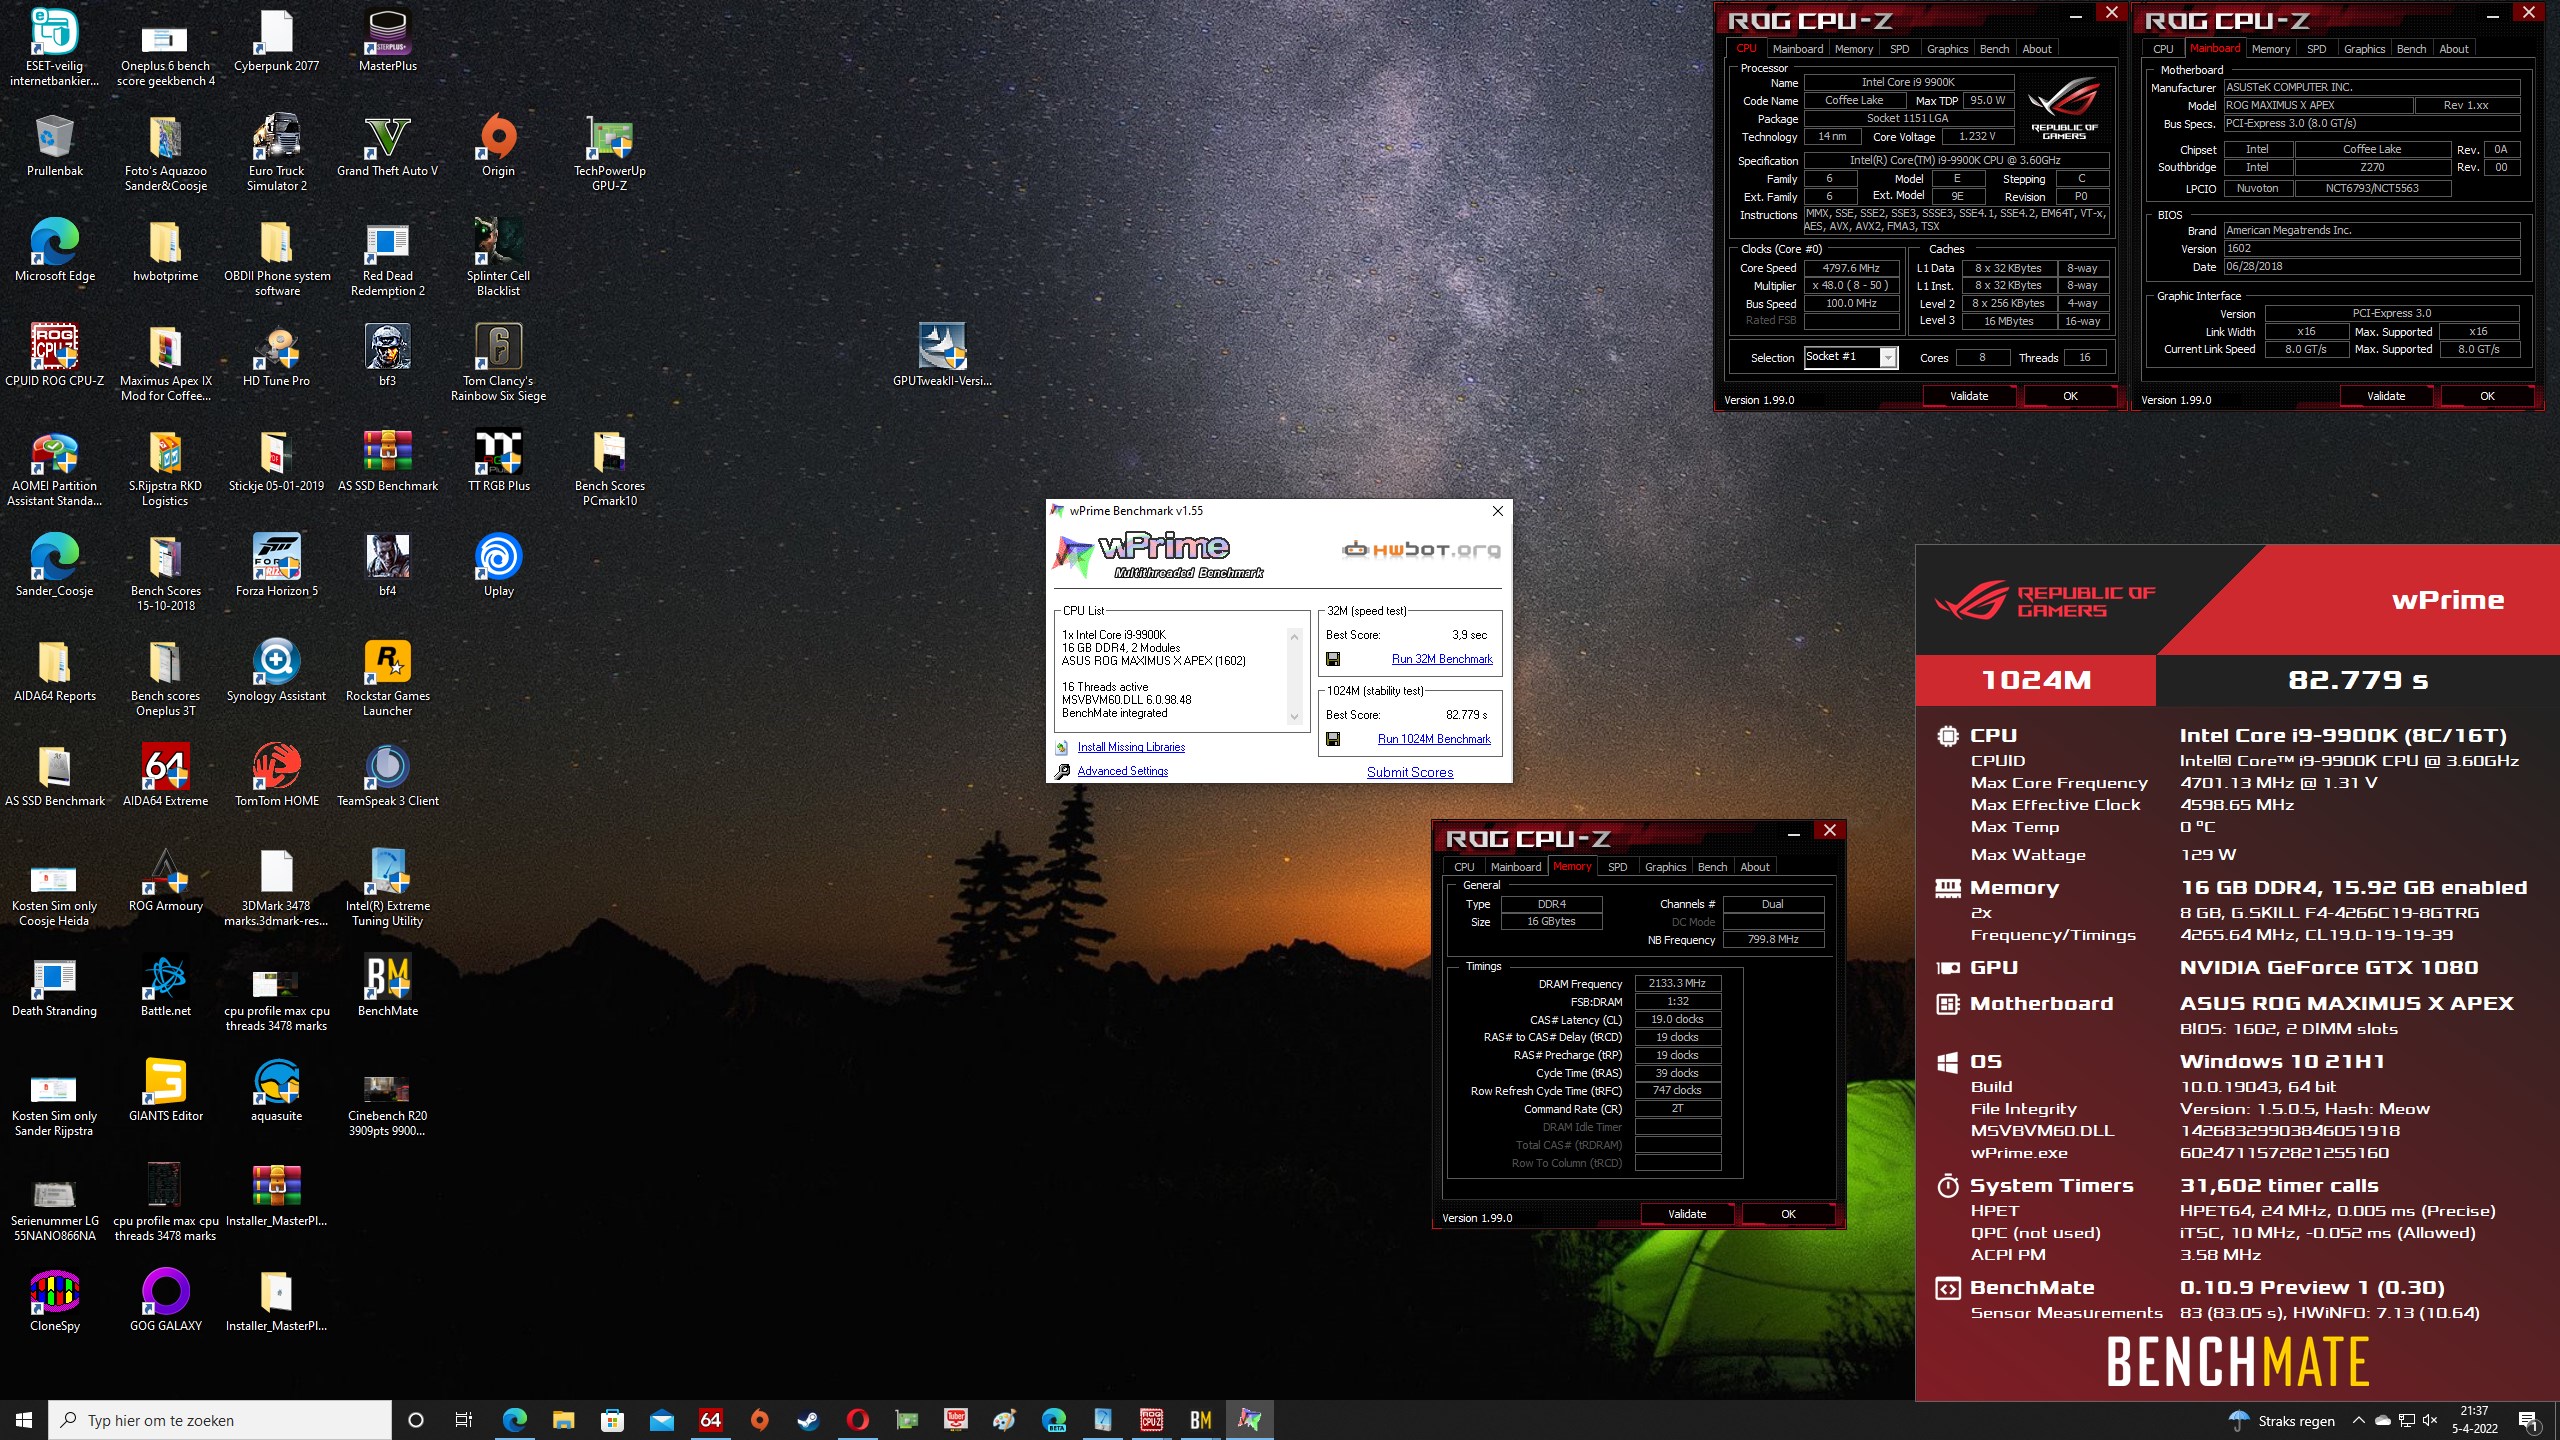Click the Windows search box
The width and height of the screenshot is (2560, 1440).
point(220,1420)
